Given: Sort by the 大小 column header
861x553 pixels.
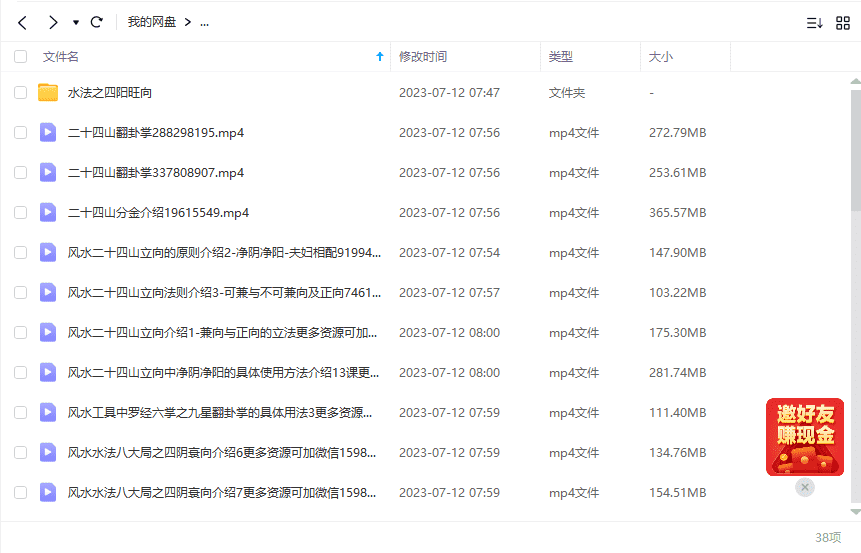Looking at the screenshot, I should click(661, 57).
